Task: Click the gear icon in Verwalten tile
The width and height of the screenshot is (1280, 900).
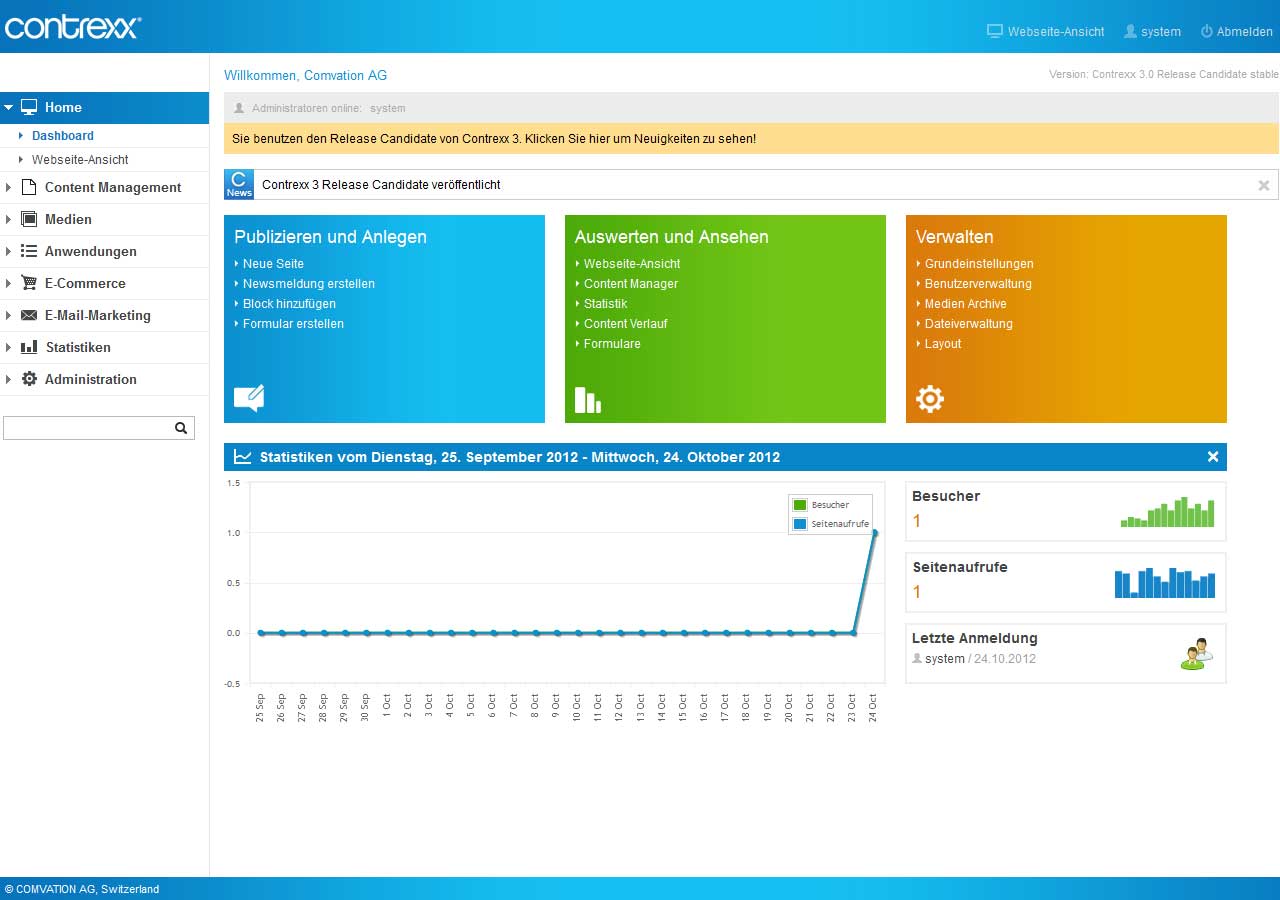Action: (x=930, y=399)
